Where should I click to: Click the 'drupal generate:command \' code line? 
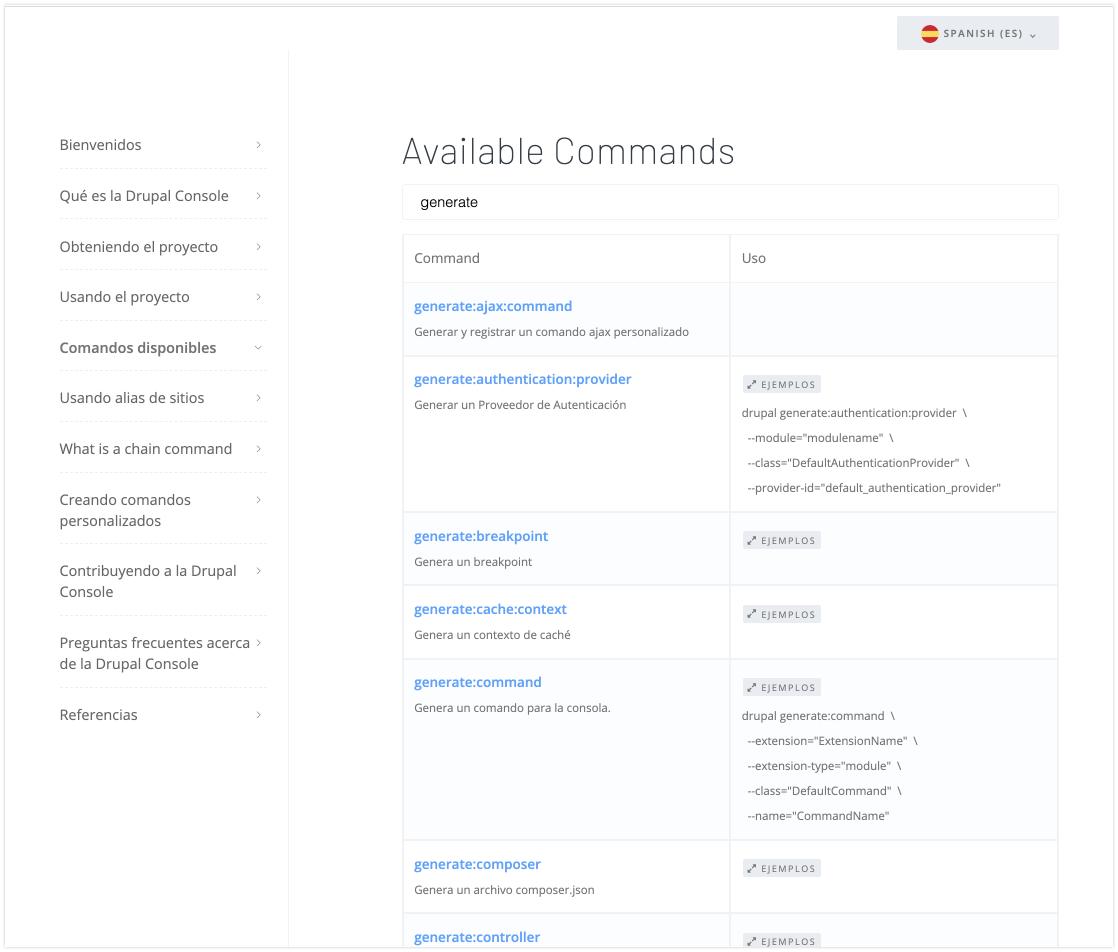tap(819, 716)
